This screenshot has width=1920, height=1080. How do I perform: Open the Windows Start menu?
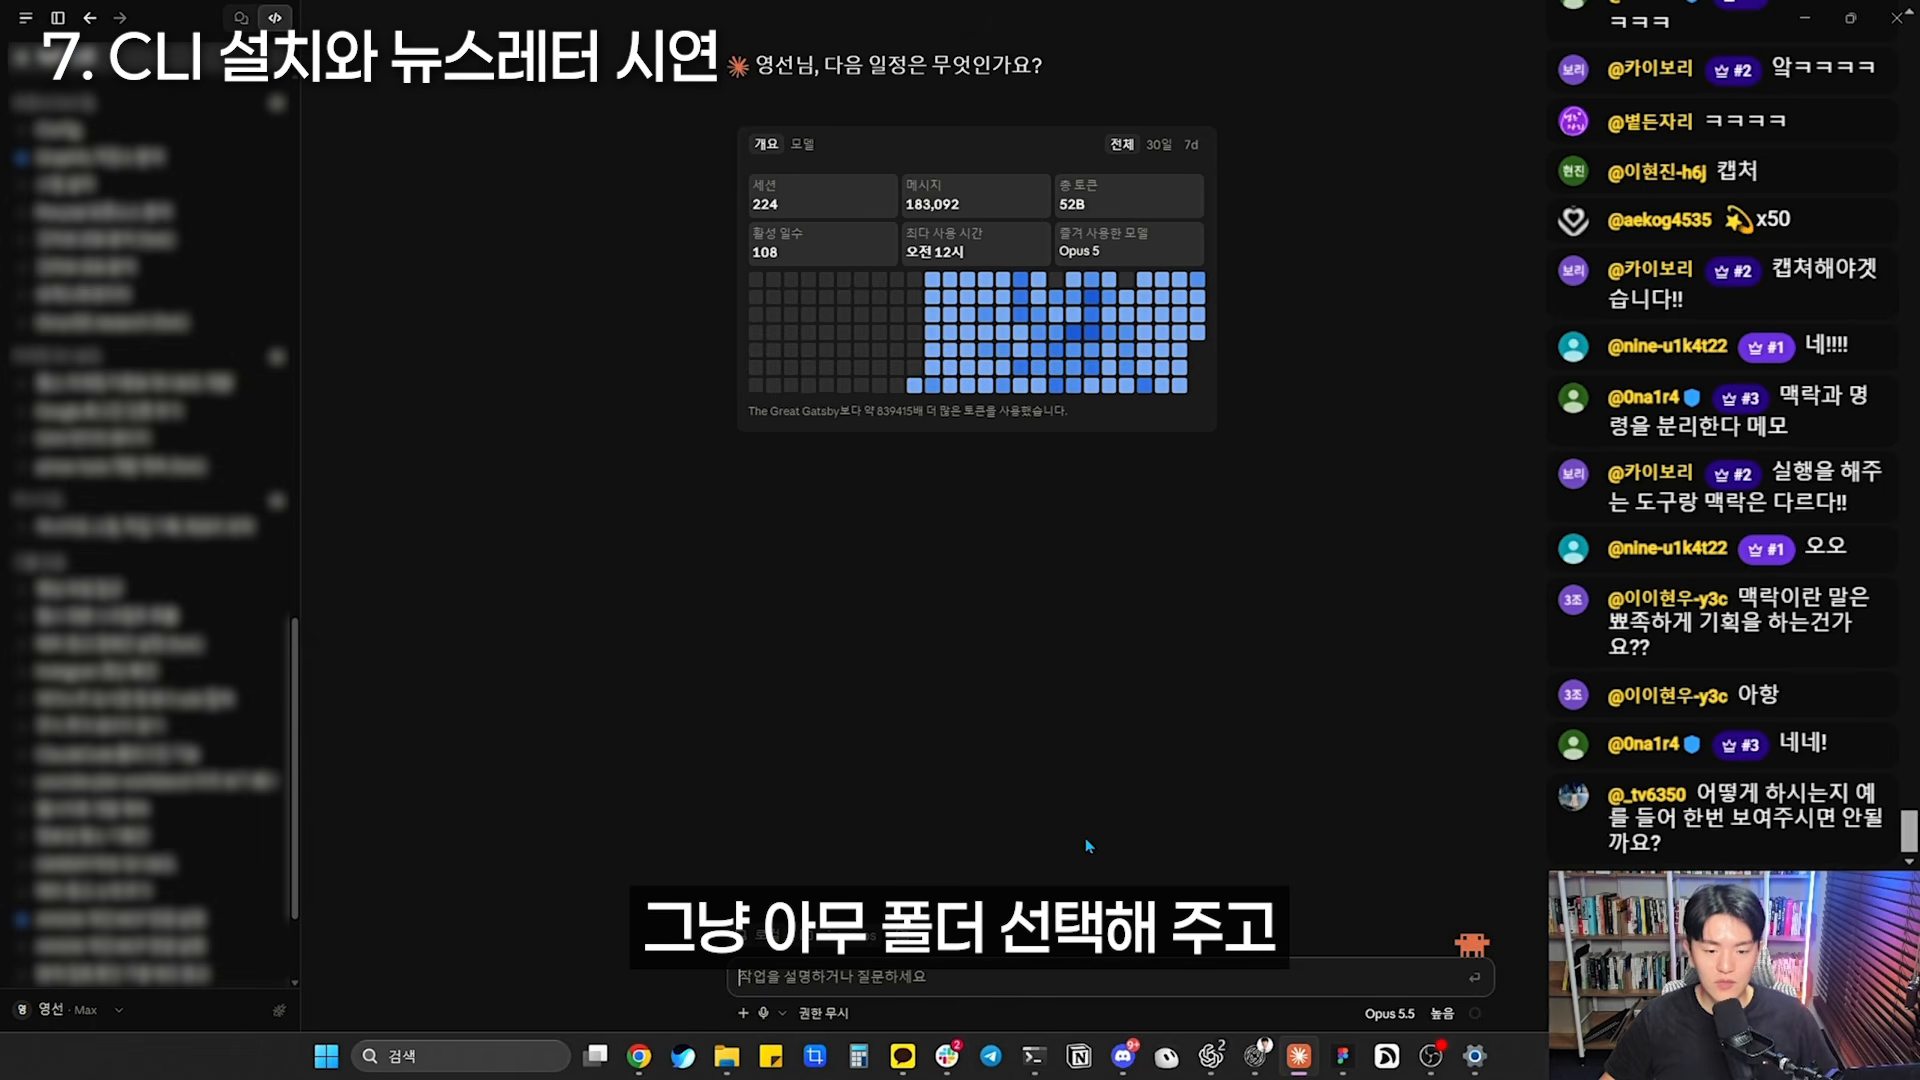pos(327,1056)
